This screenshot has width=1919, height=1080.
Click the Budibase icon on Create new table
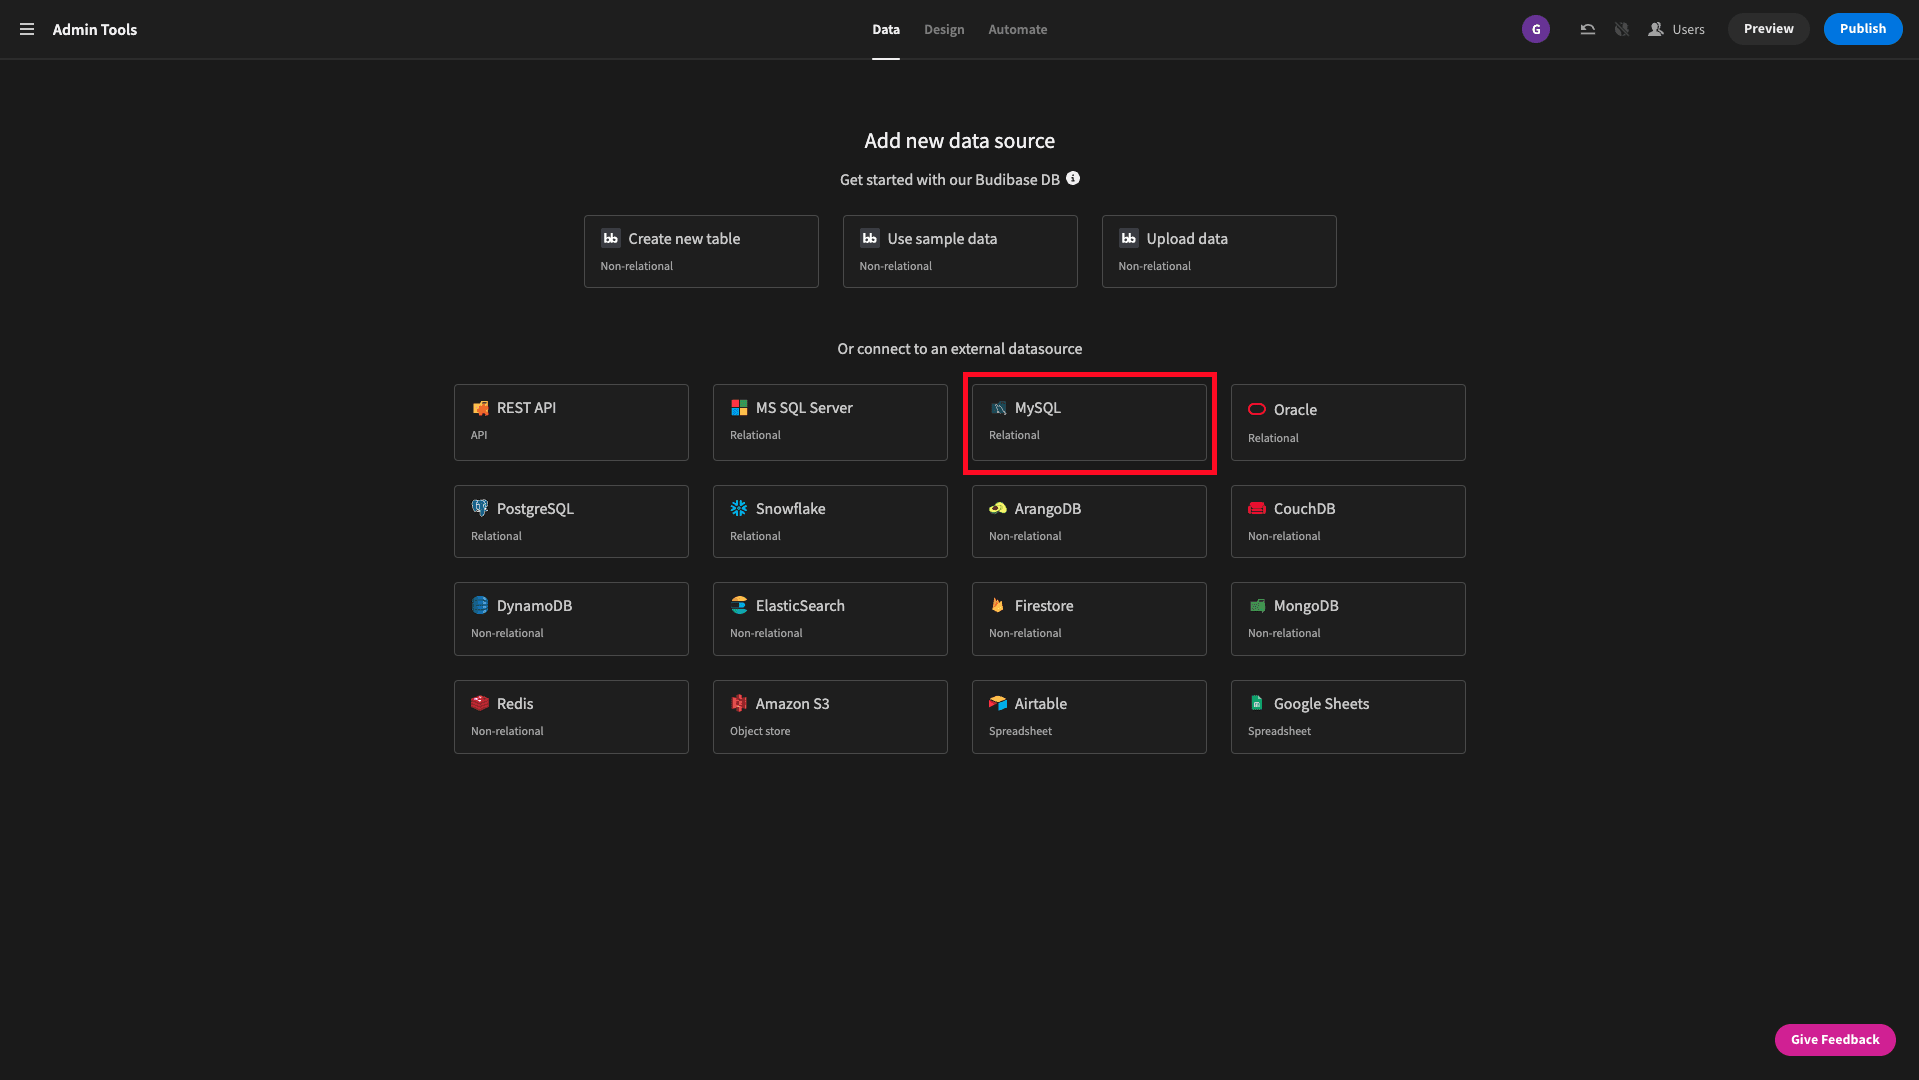click(x=610, y=238)
